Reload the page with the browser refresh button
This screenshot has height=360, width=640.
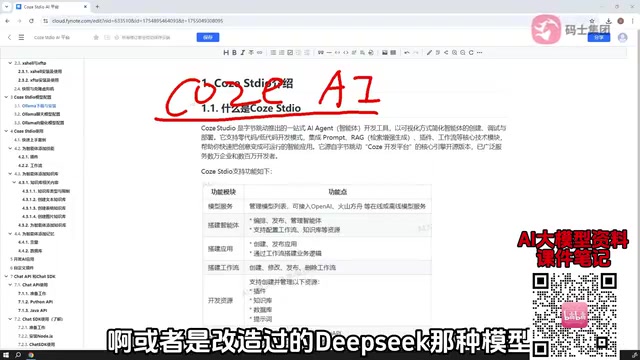[x=31, y=21]
